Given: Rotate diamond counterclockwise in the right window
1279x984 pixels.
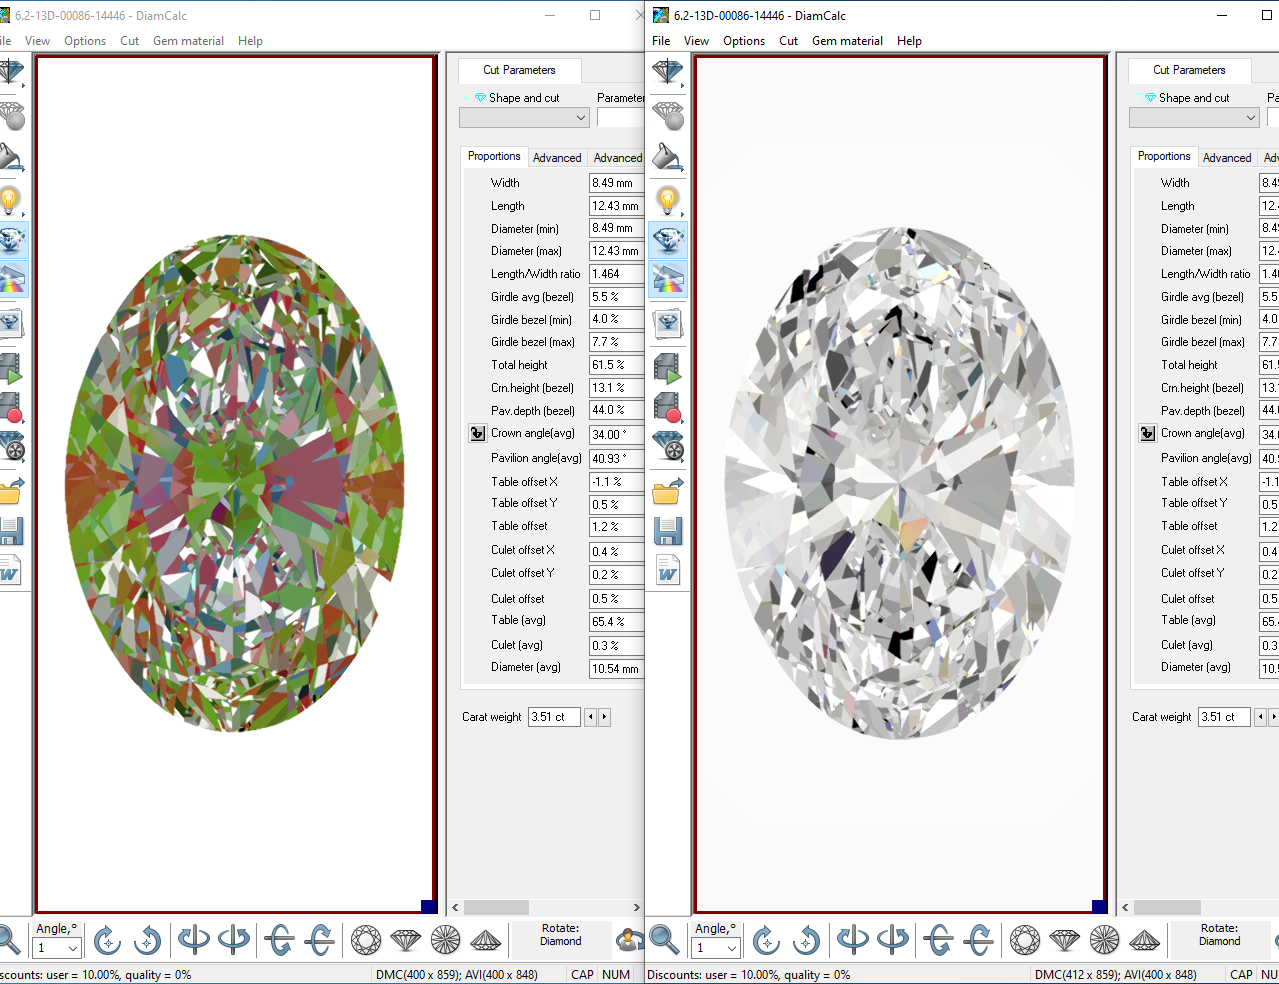Looking at the screenshot, I should (x=806, y=940).
